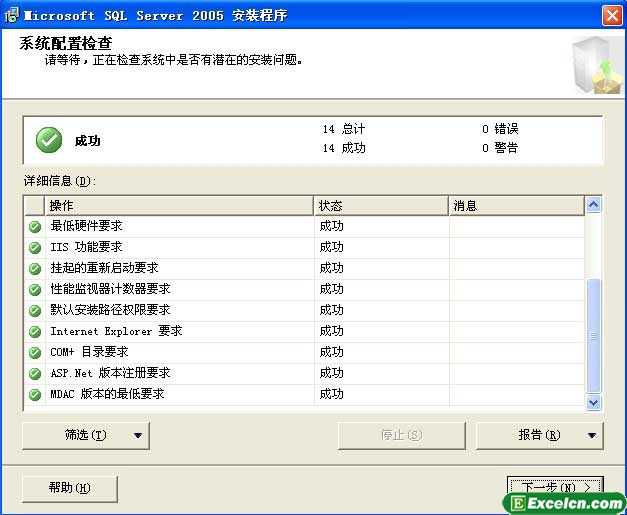Open help with the 帮助(H) button
The height and width of the screenshot is (515, 627).
point(70,488)
